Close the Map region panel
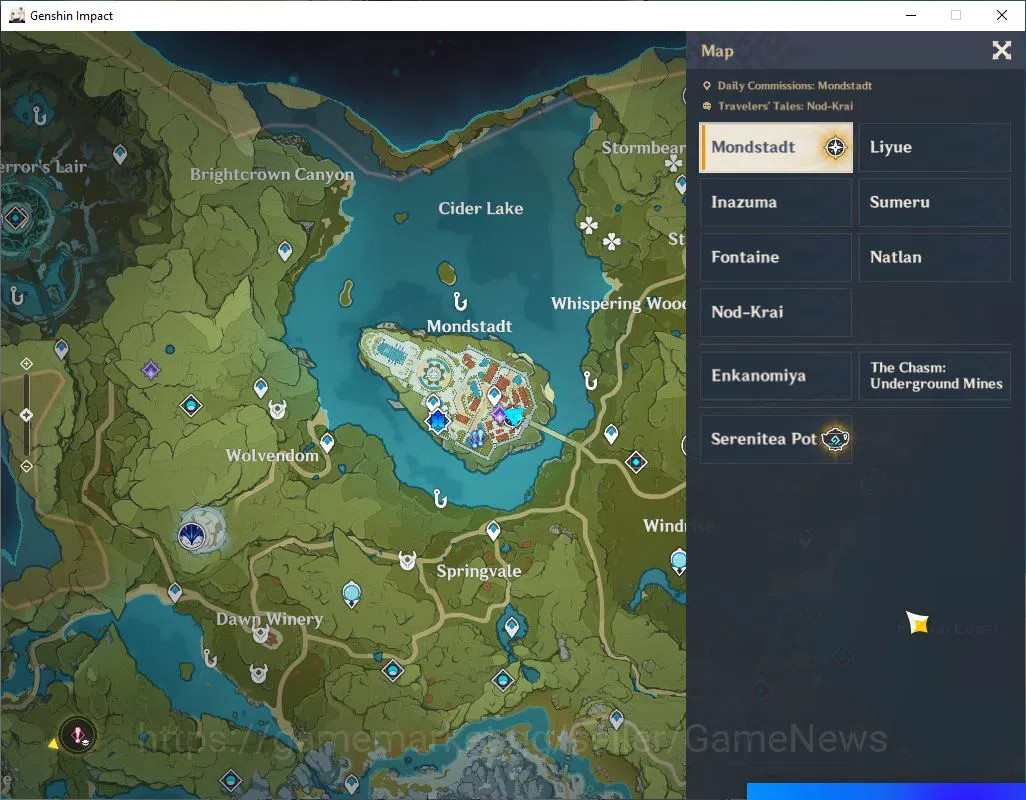The image size is (1026, 800). point(1001,50)
